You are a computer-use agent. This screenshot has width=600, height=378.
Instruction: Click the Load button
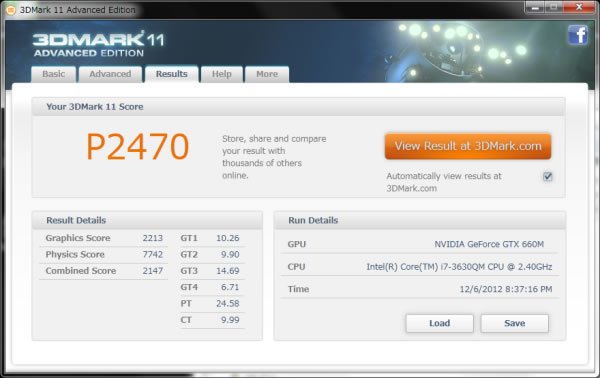440,323
